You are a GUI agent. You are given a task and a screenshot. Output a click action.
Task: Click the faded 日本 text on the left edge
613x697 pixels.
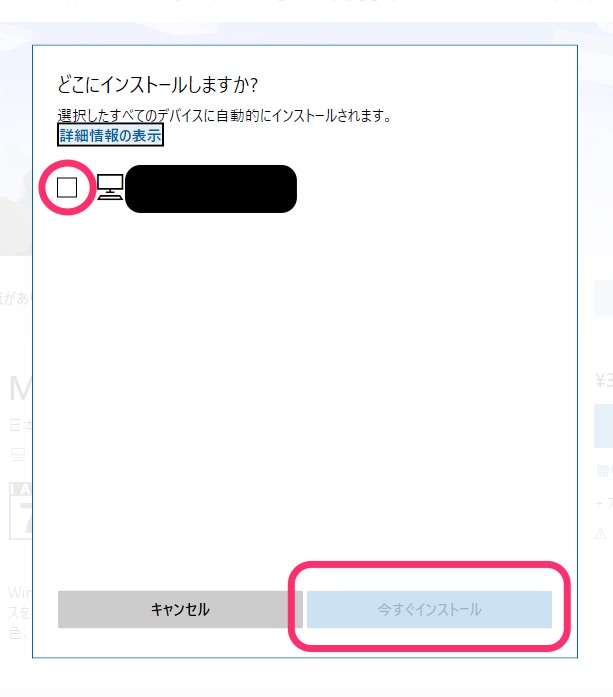tap(20, 425)
